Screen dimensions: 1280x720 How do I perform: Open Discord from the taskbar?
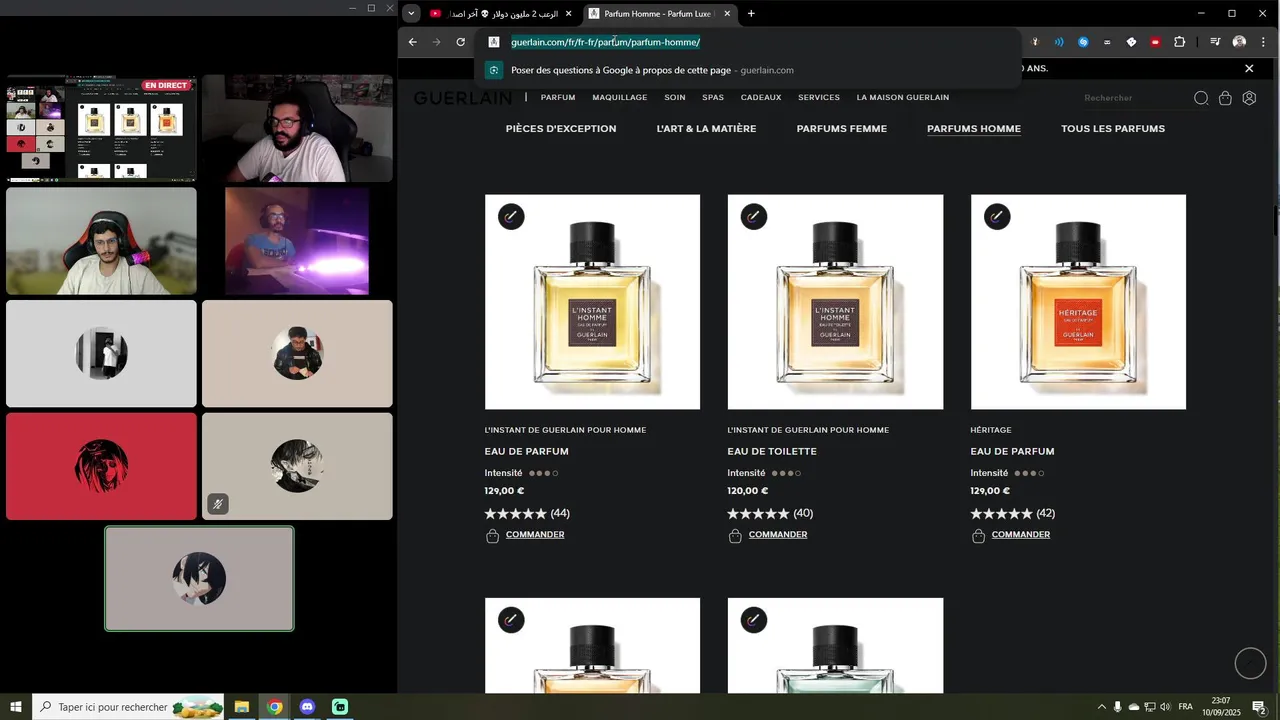point(307,707)
